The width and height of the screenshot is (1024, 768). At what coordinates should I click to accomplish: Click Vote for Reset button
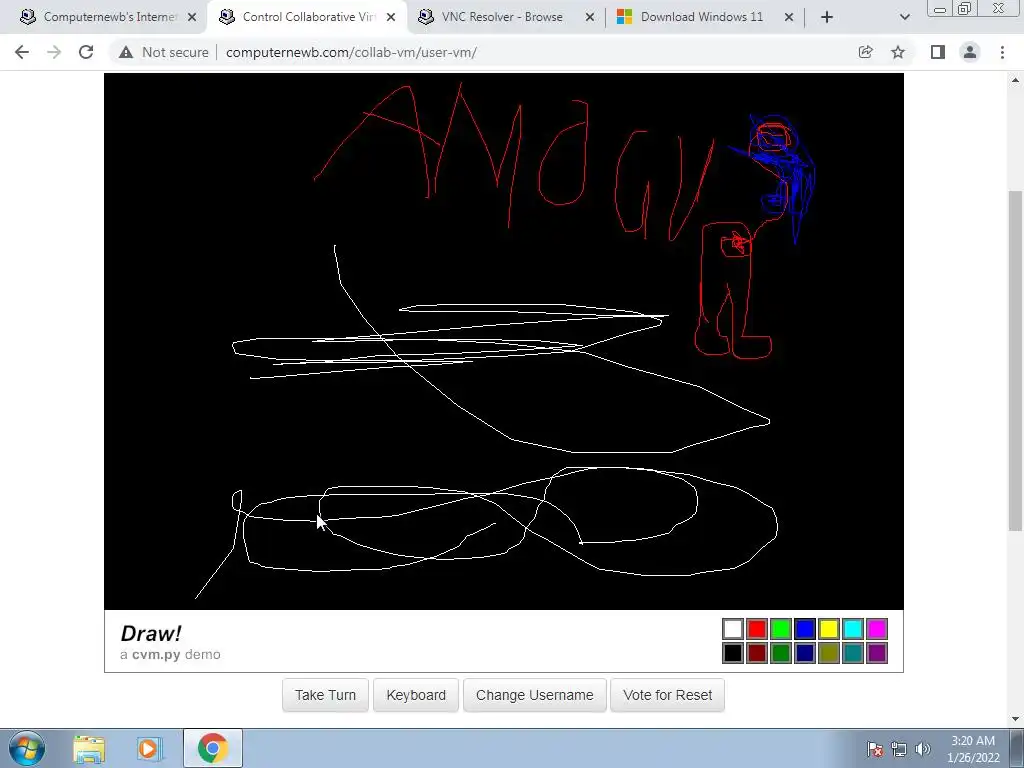(x=667, y=695)
